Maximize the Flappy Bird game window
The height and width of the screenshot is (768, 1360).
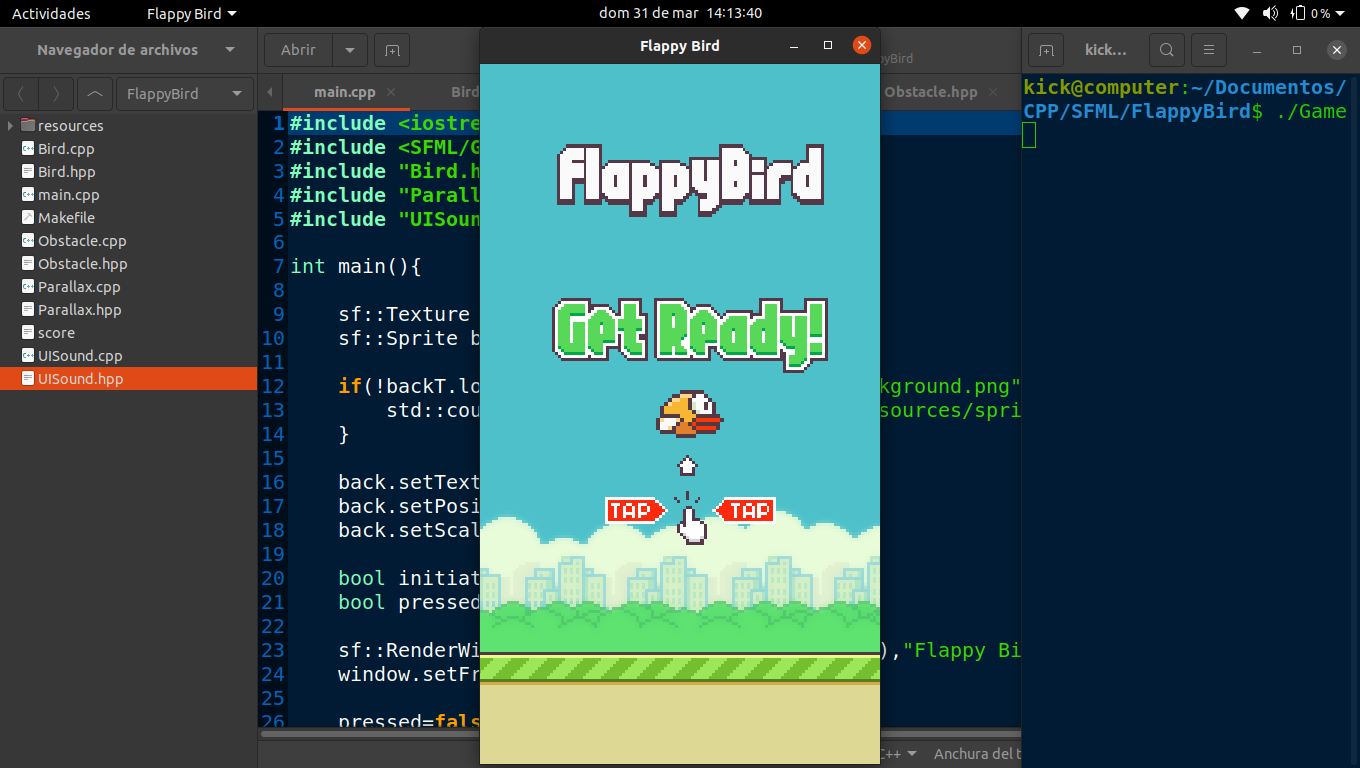coord(828,46)
